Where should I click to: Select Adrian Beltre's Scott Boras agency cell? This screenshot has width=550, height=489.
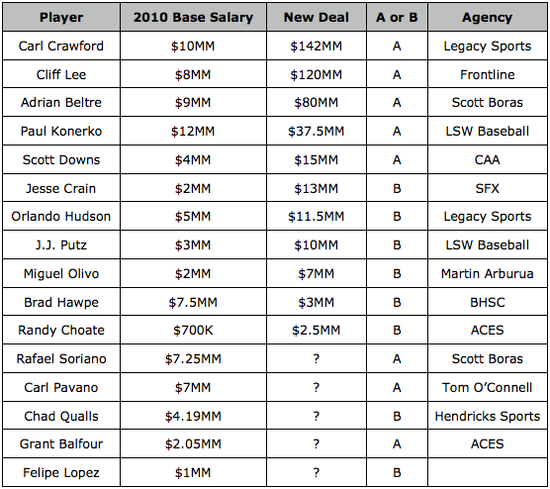click(x=487, y=102)
